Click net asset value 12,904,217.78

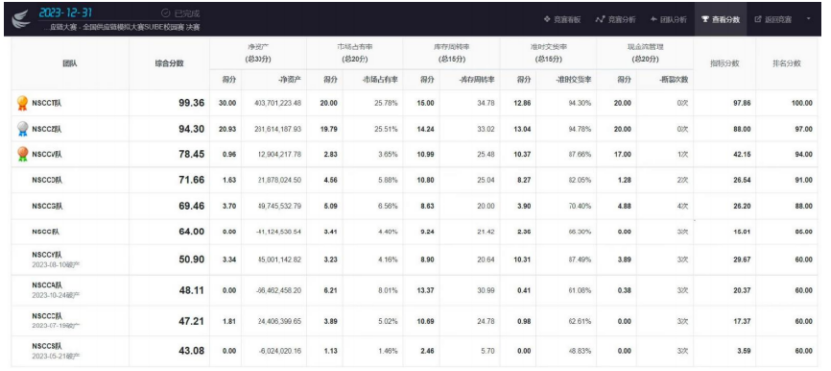(x=278, y=154)
